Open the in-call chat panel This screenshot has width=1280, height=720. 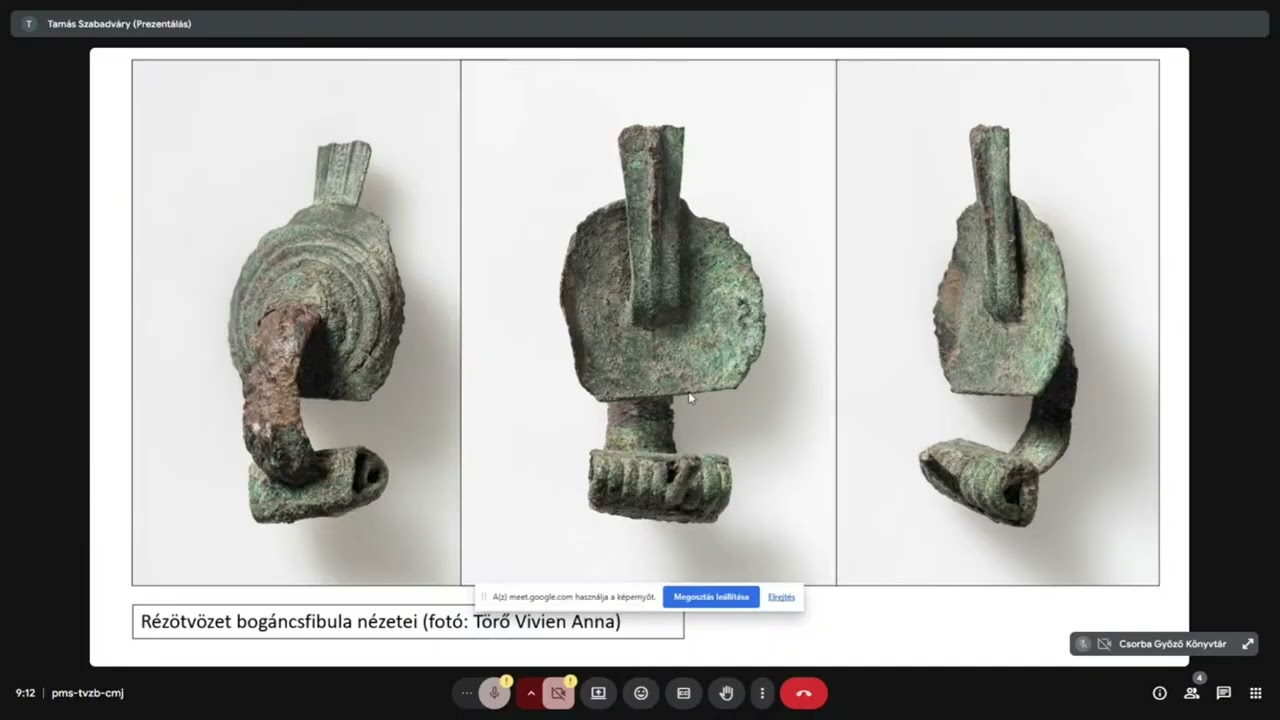(x=1224, y=693)
